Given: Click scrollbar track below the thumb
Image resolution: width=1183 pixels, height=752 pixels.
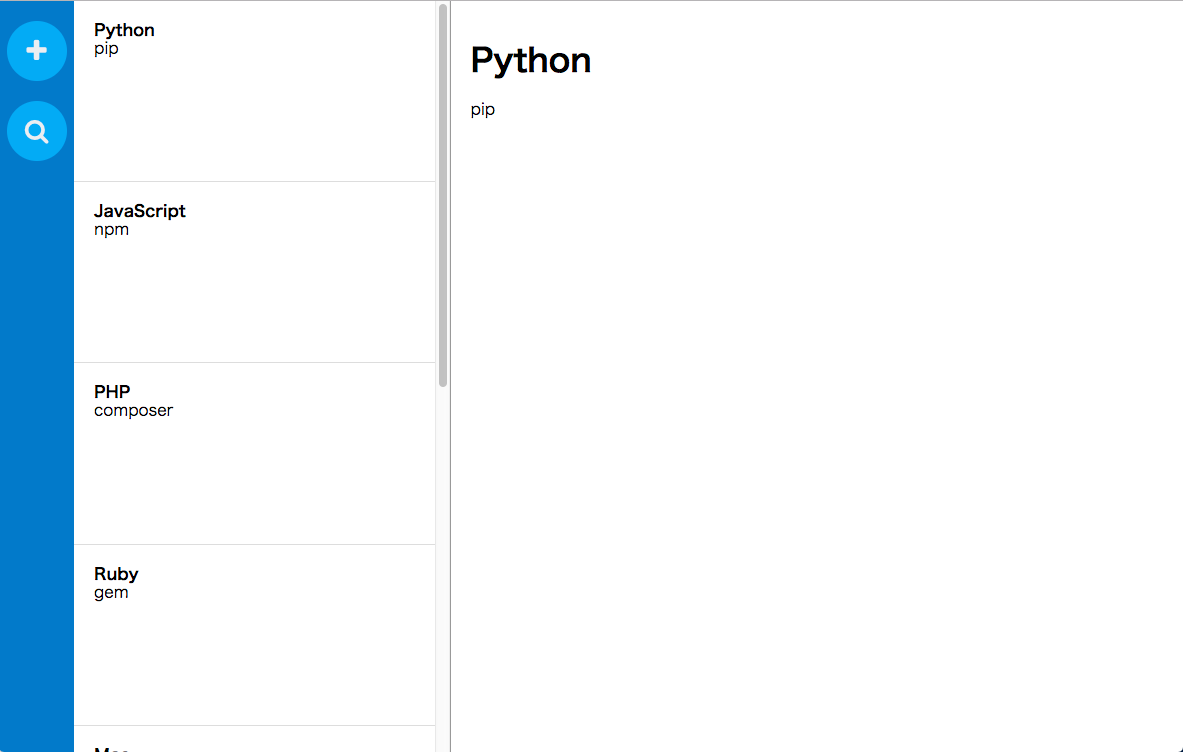Looking at the screenshot, I should 443,566.
